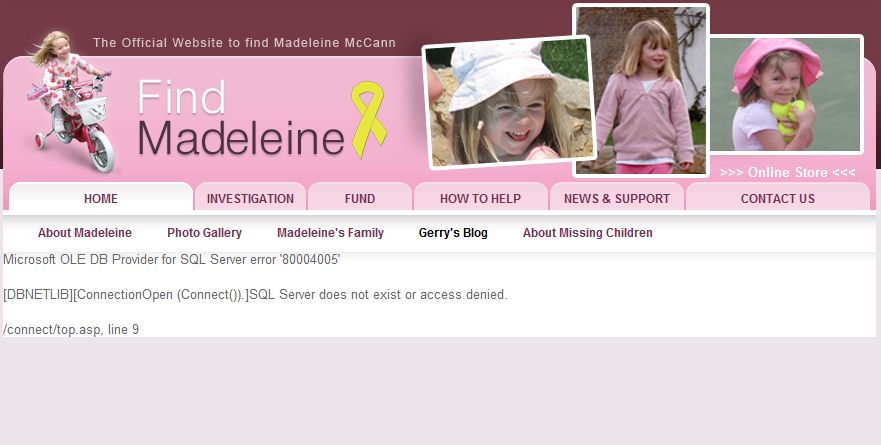
Task: Open the CONTACT US tab
Action: [778, 198]
